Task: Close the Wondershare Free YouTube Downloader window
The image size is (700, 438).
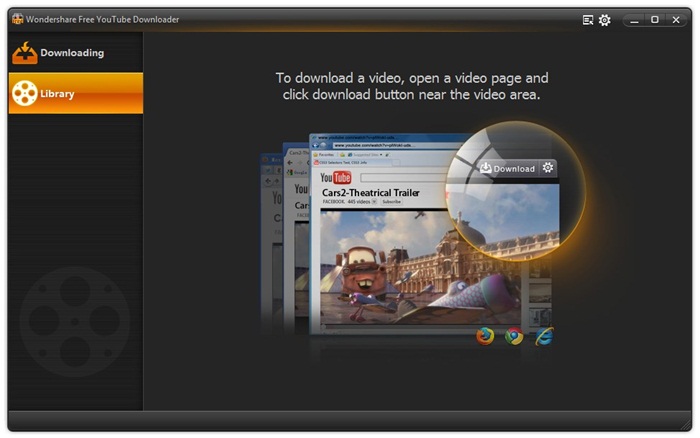Action: click(x=676, y=20)
